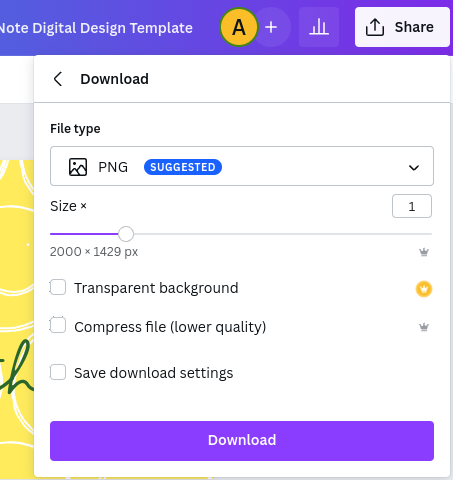
Task: Add a collaborator with the plus icon
Action: 271,27
